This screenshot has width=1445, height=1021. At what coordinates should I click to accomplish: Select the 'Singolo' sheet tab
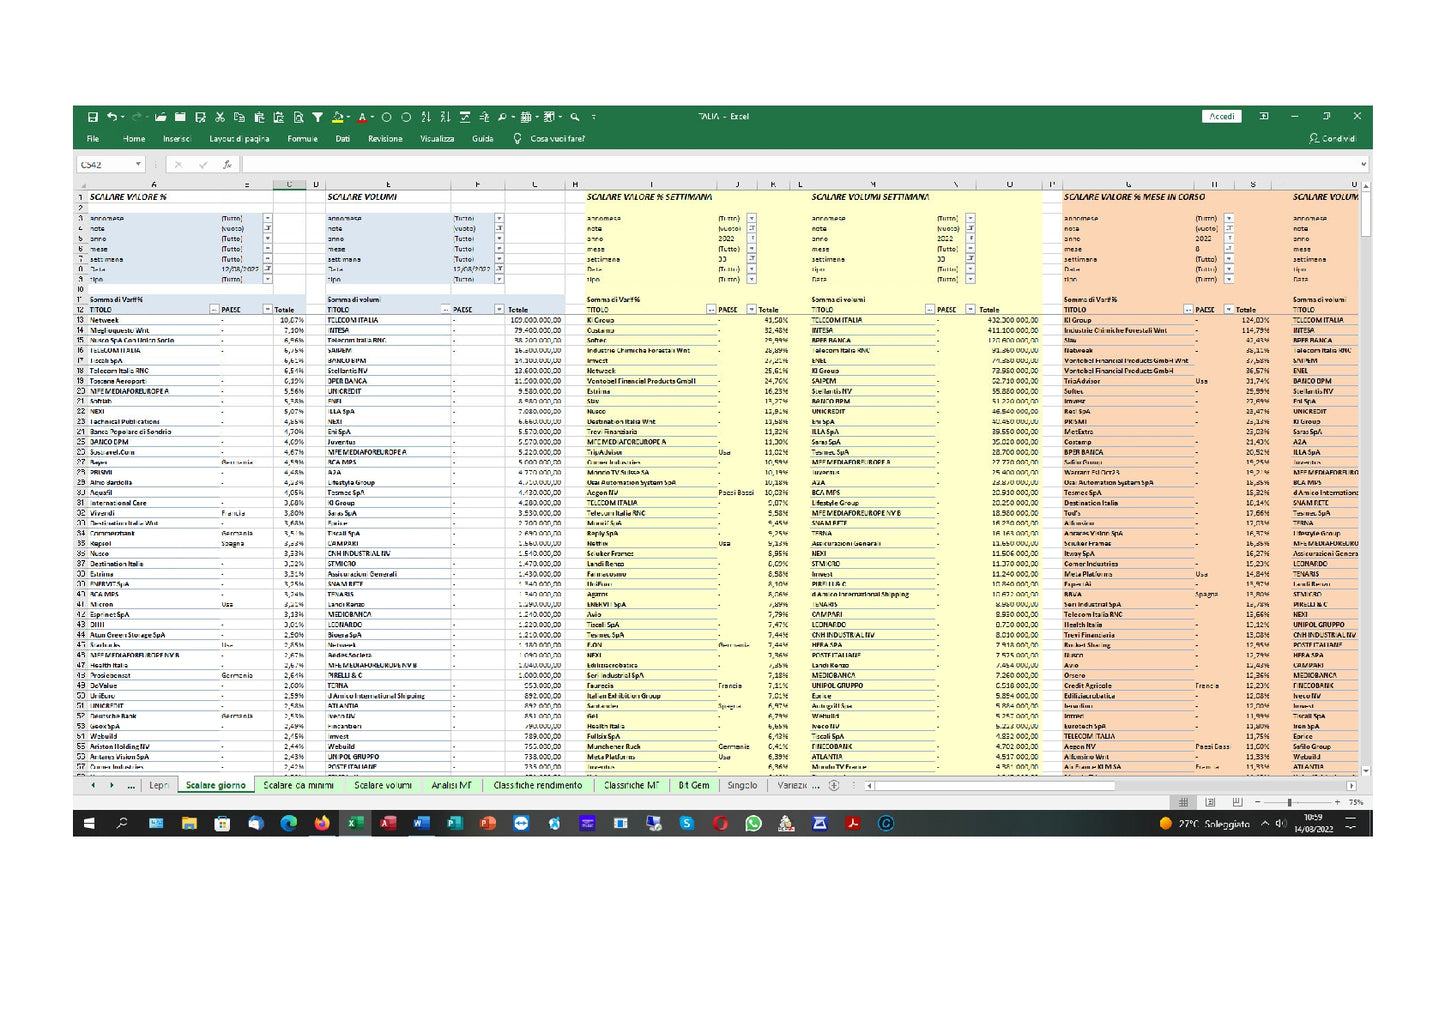coord(742,786)
